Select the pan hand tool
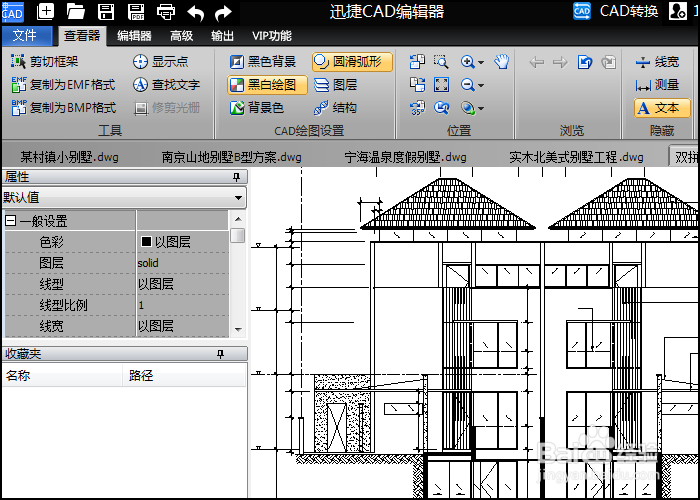 [x=501, y=62]
